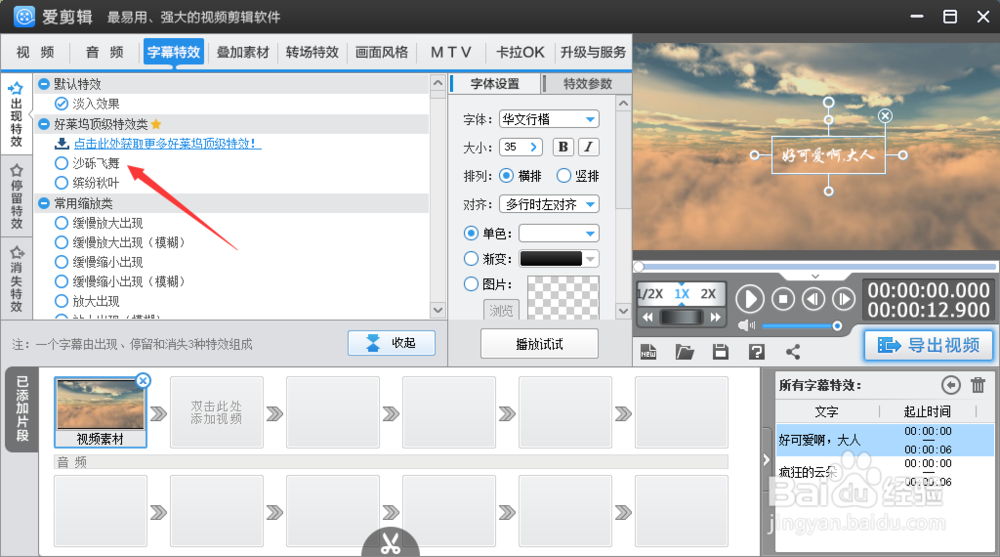This screenshot has height=557, width=1000.
Task: Open the 大小 font size spinner arrow
Action: coord(534,147)
